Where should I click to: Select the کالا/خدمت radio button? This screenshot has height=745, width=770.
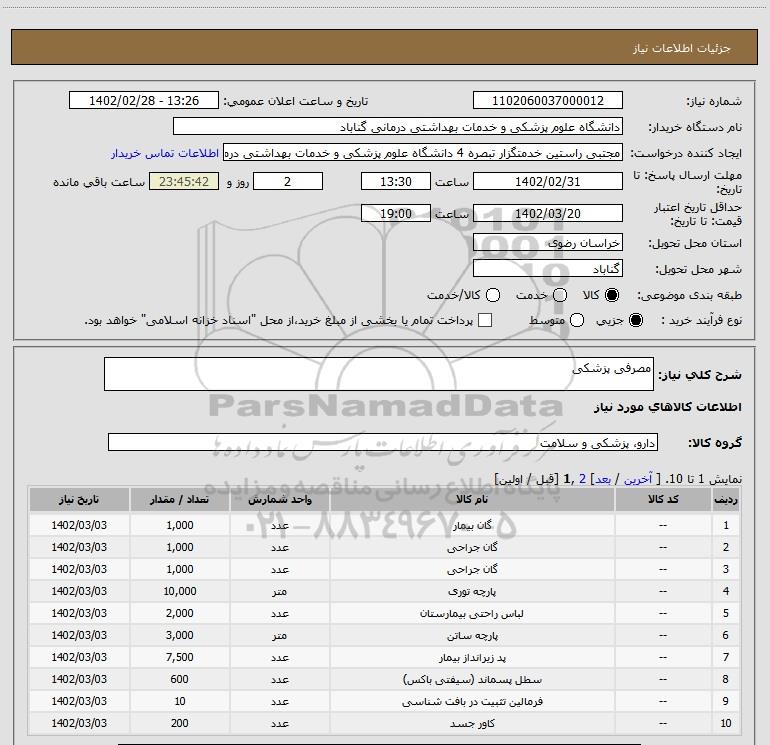493,295
